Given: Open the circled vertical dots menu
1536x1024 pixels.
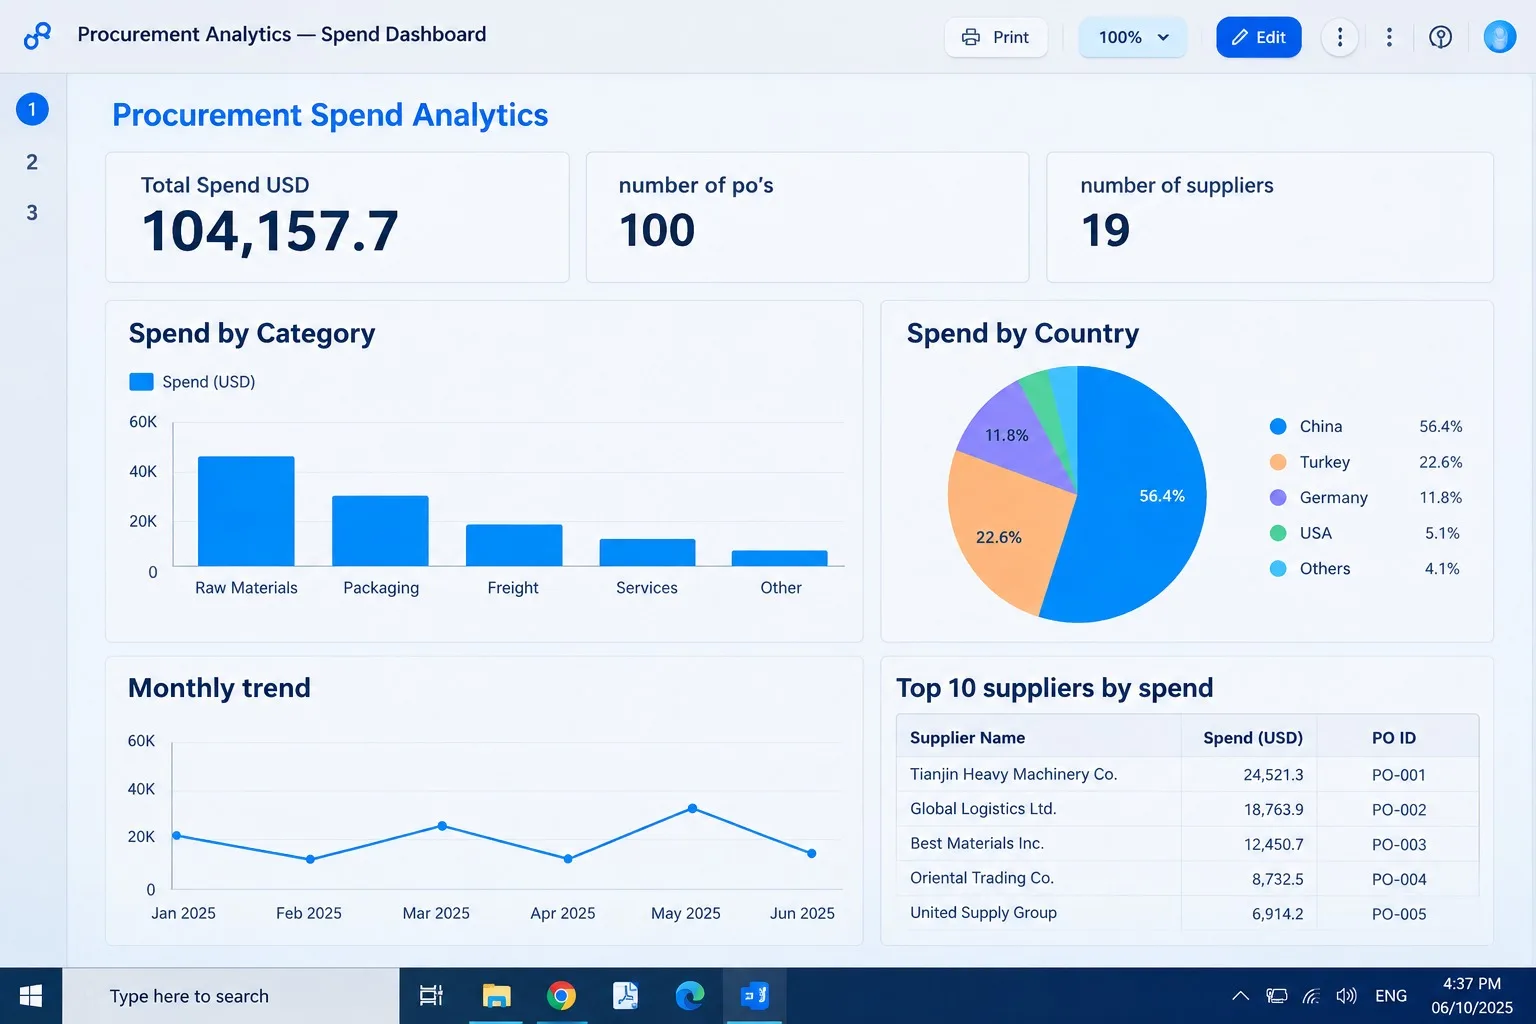Looking at the screenshot, I should tap(1340, 37).
